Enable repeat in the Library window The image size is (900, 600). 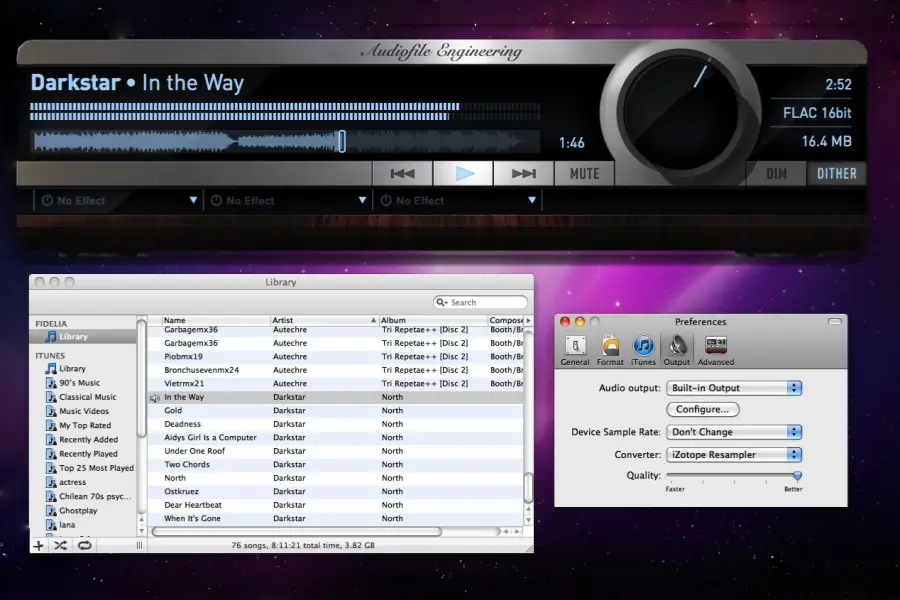[x=84, y=546]
